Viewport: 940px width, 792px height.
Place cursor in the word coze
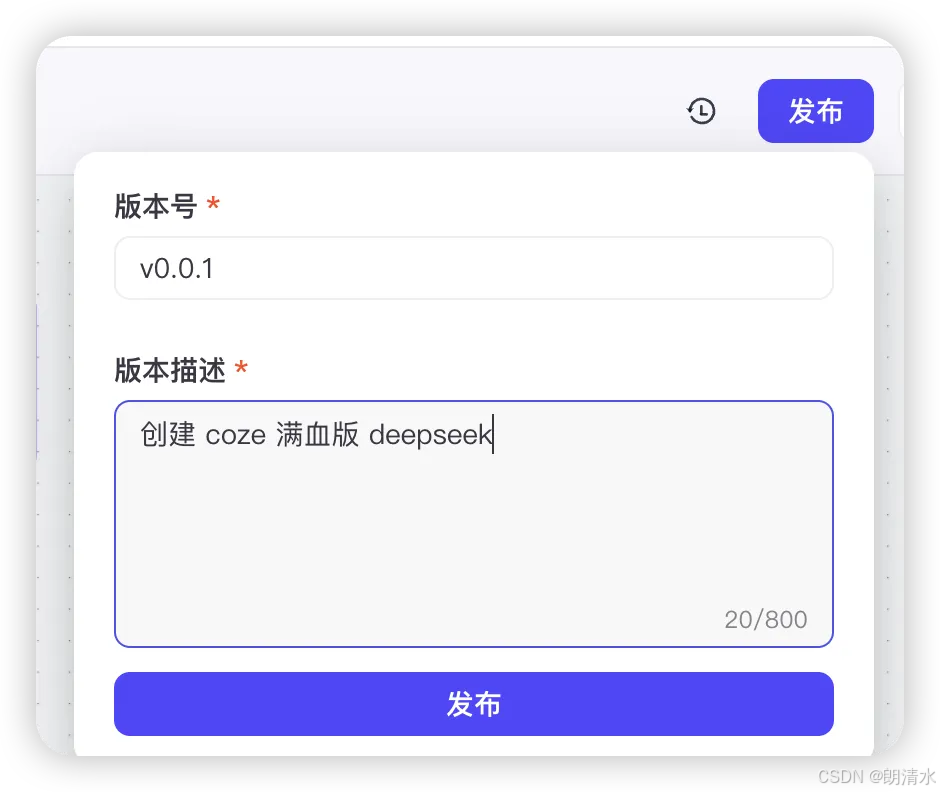coord(236,436)
